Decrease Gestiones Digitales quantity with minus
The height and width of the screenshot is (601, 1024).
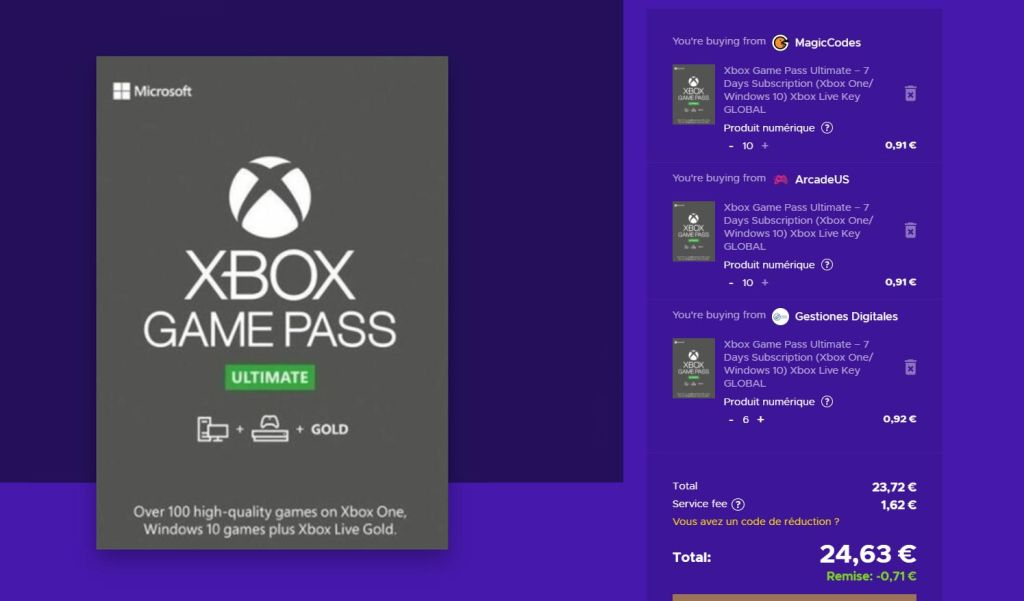tap(731, 419)
